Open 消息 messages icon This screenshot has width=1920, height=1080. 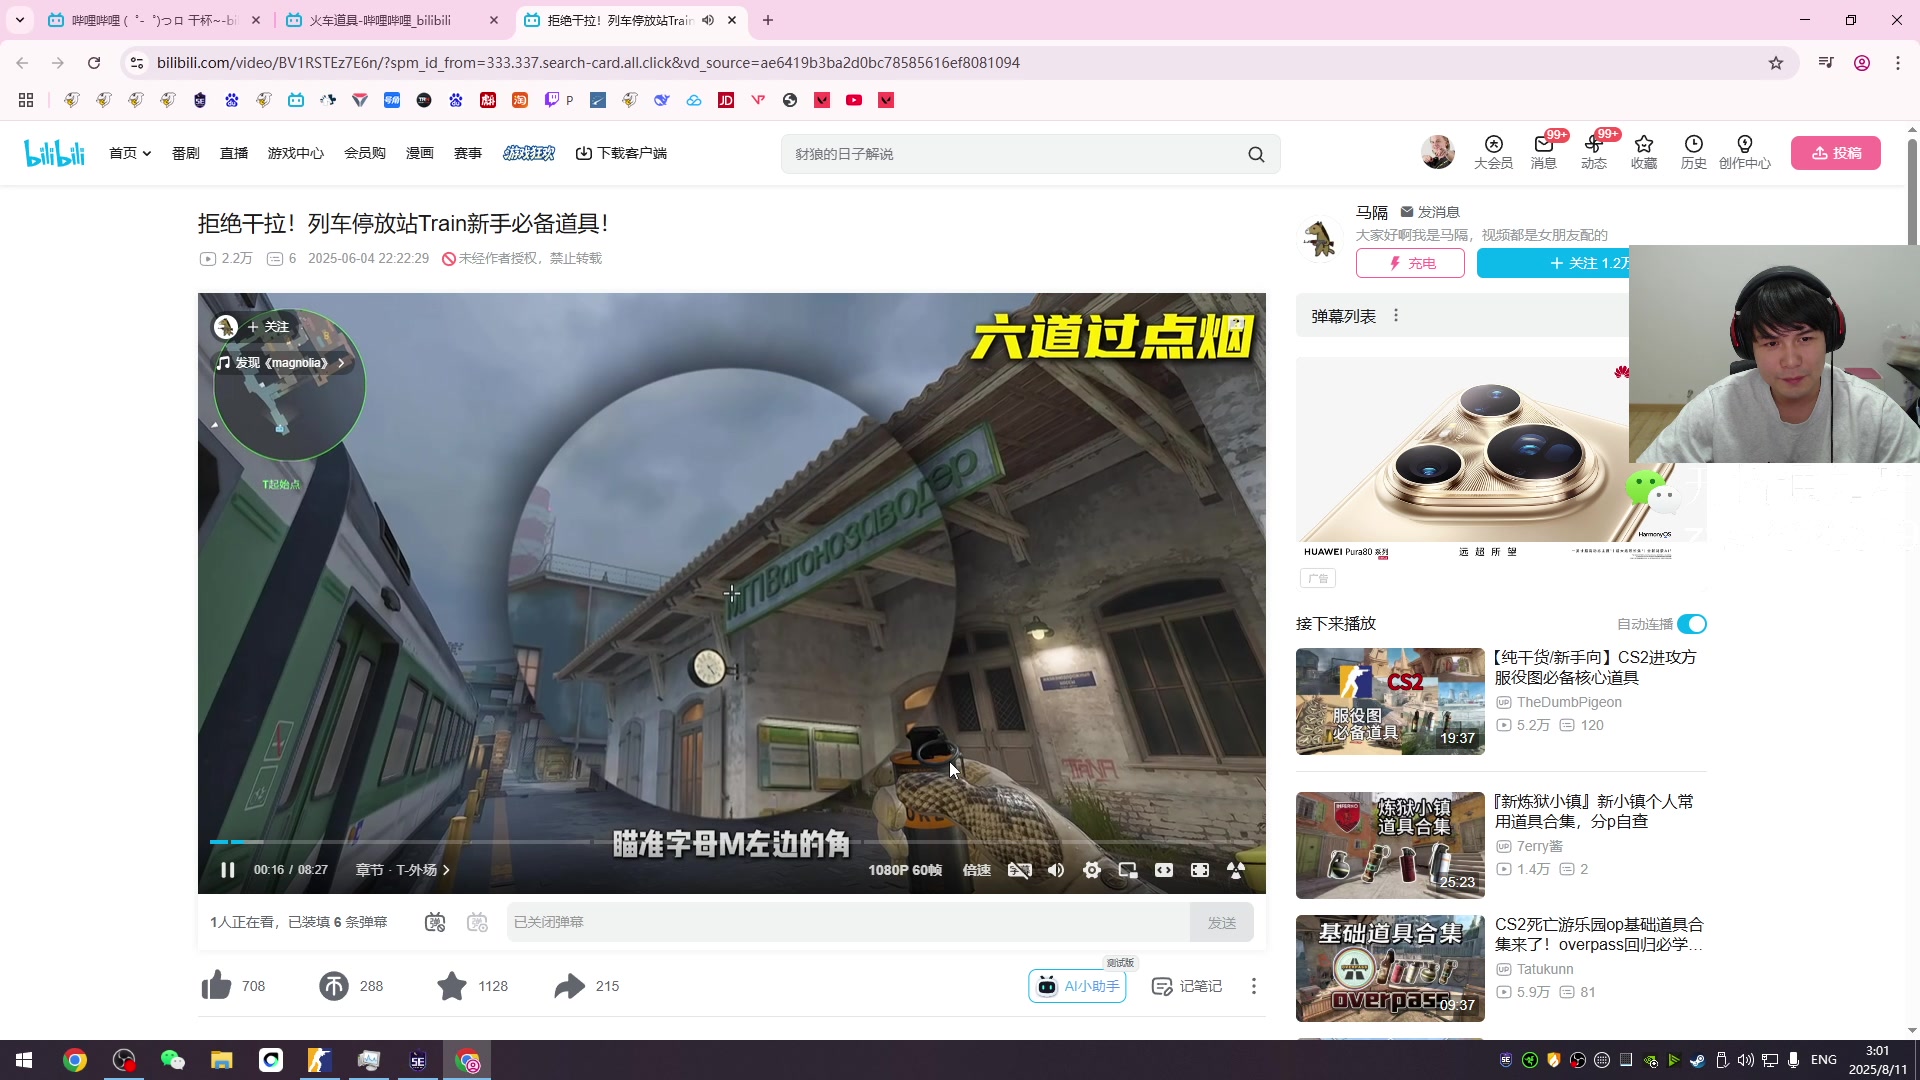pos(1544,152)
